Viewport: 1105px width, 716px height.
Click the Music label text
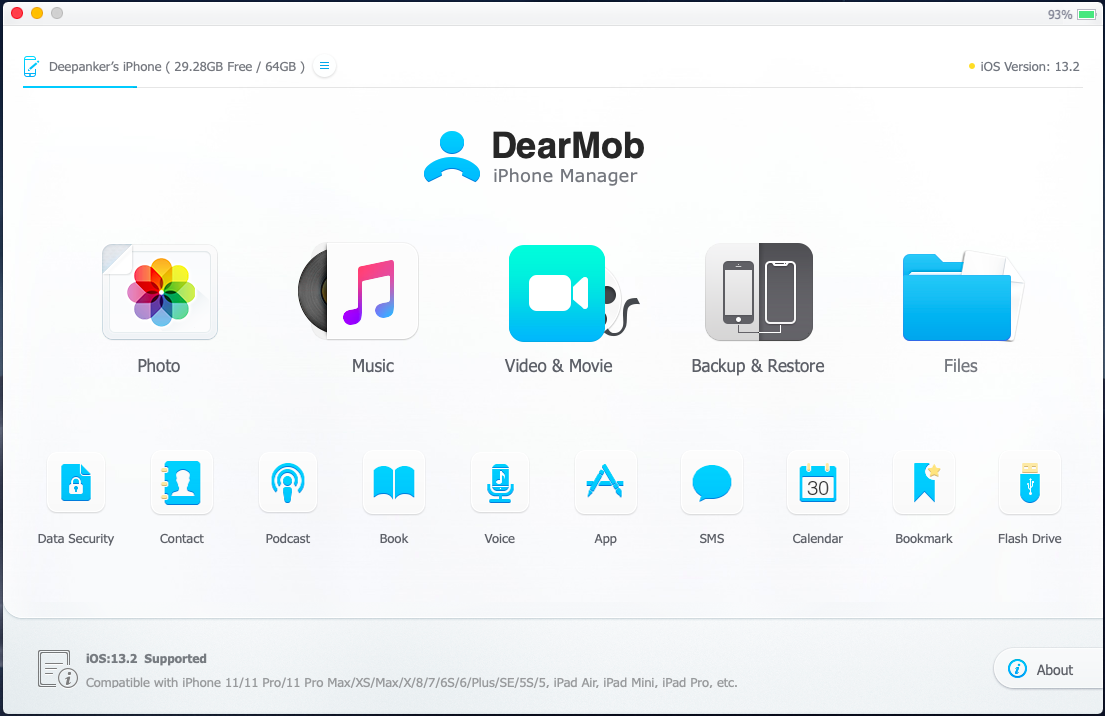pos(373,366)
